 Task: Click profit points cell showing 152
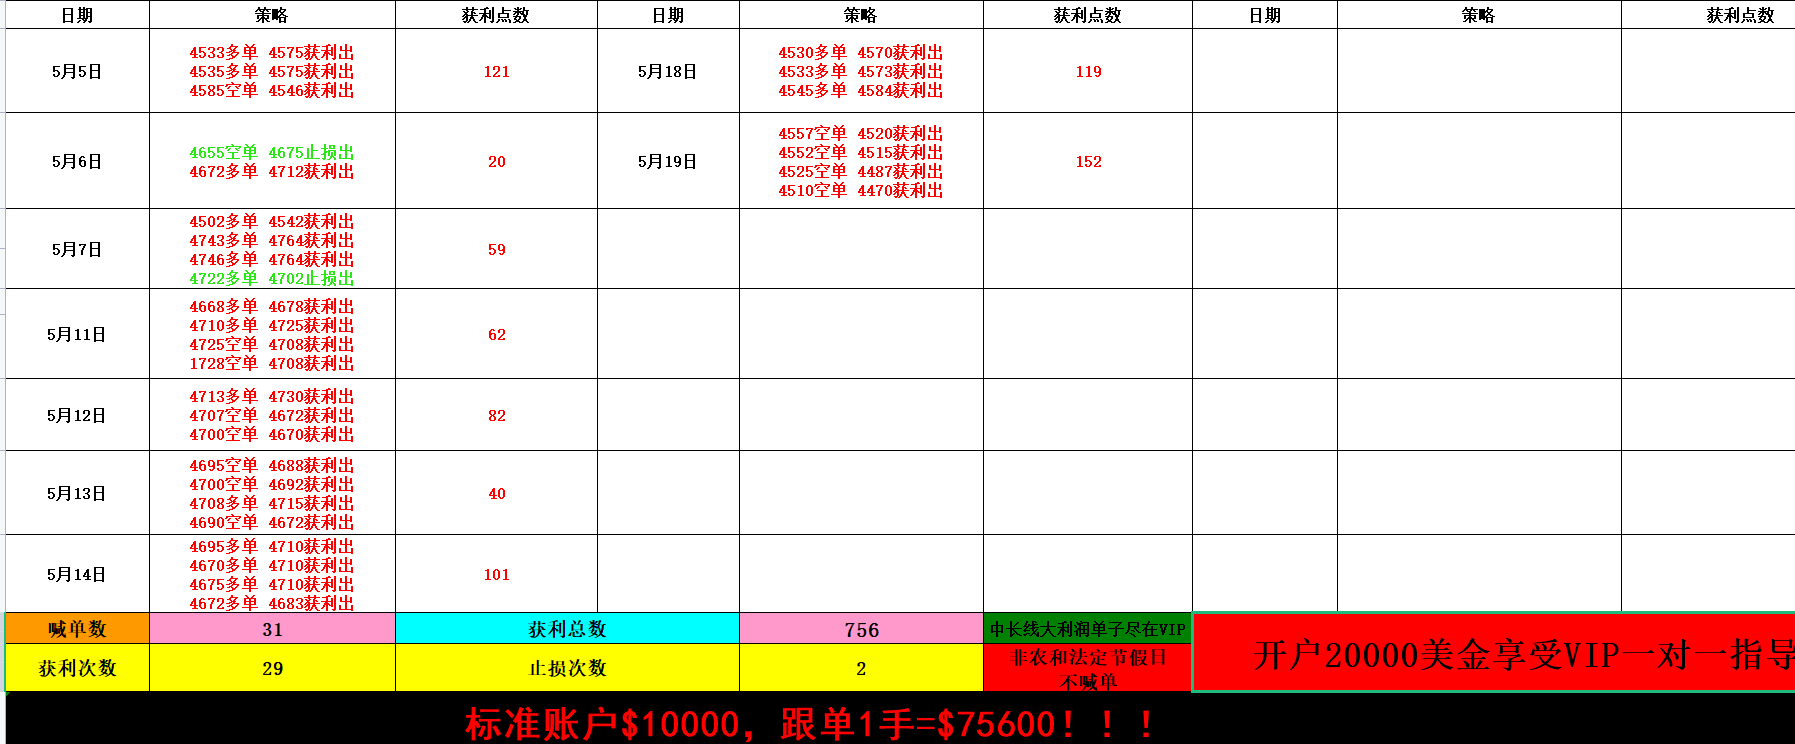click(x=1088, y=161)
